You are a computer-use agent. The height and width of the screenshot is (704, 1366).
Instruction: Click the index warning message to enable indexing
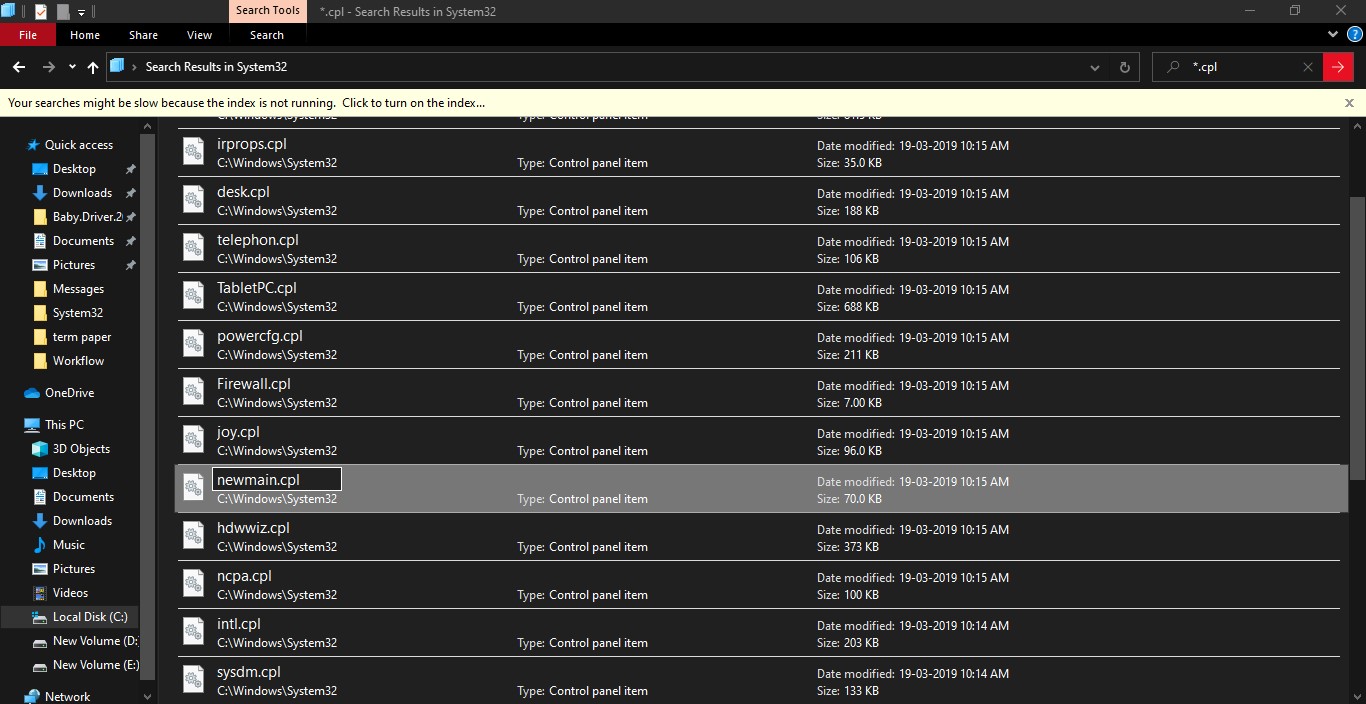[247, 103]
